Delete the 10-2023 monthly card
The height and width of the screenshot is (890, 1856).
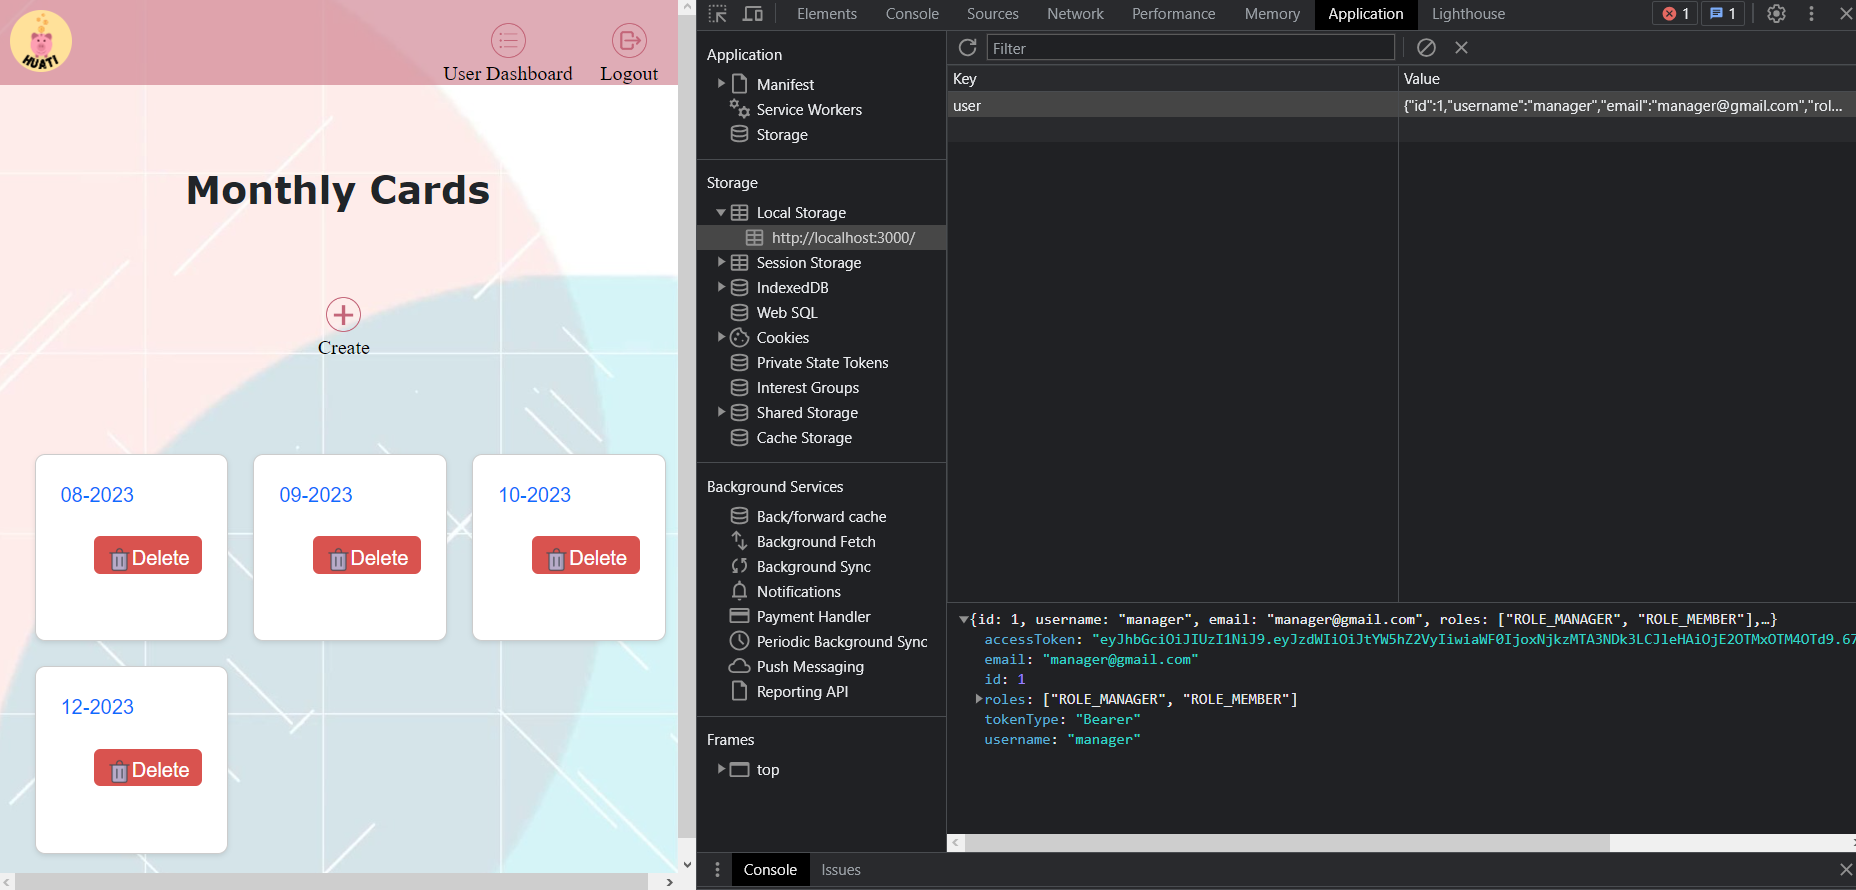586,556
